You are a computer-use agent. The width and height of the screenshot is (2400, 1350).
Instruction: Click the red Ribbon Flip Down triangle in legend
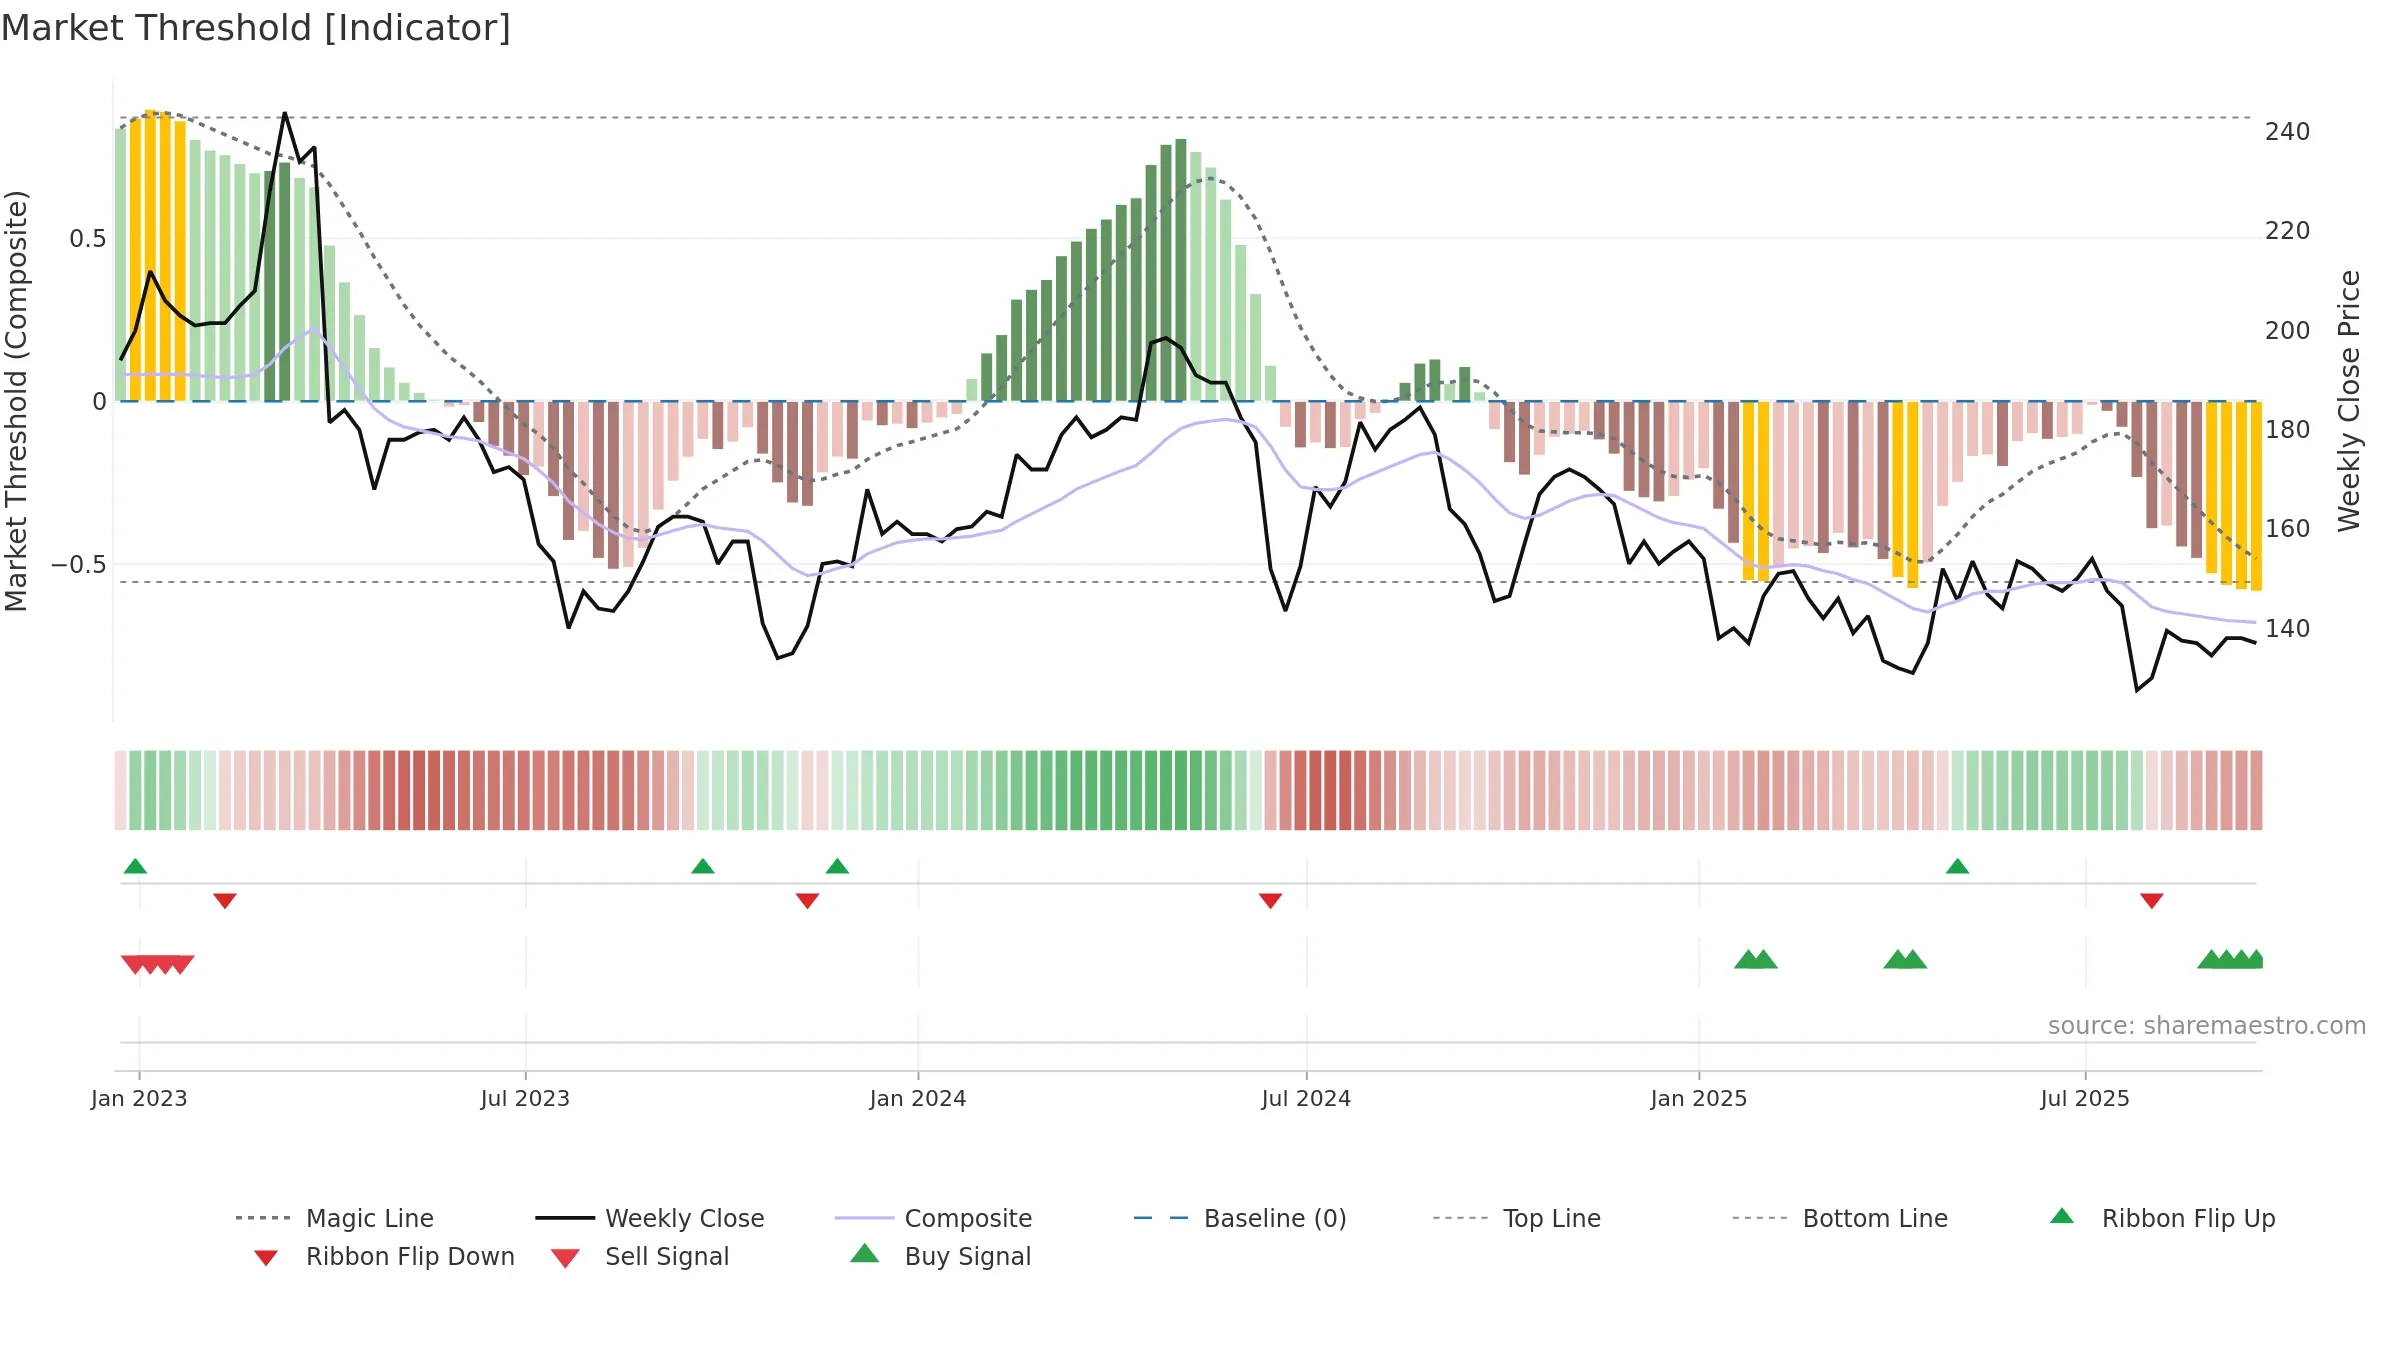click(266, 1258)
